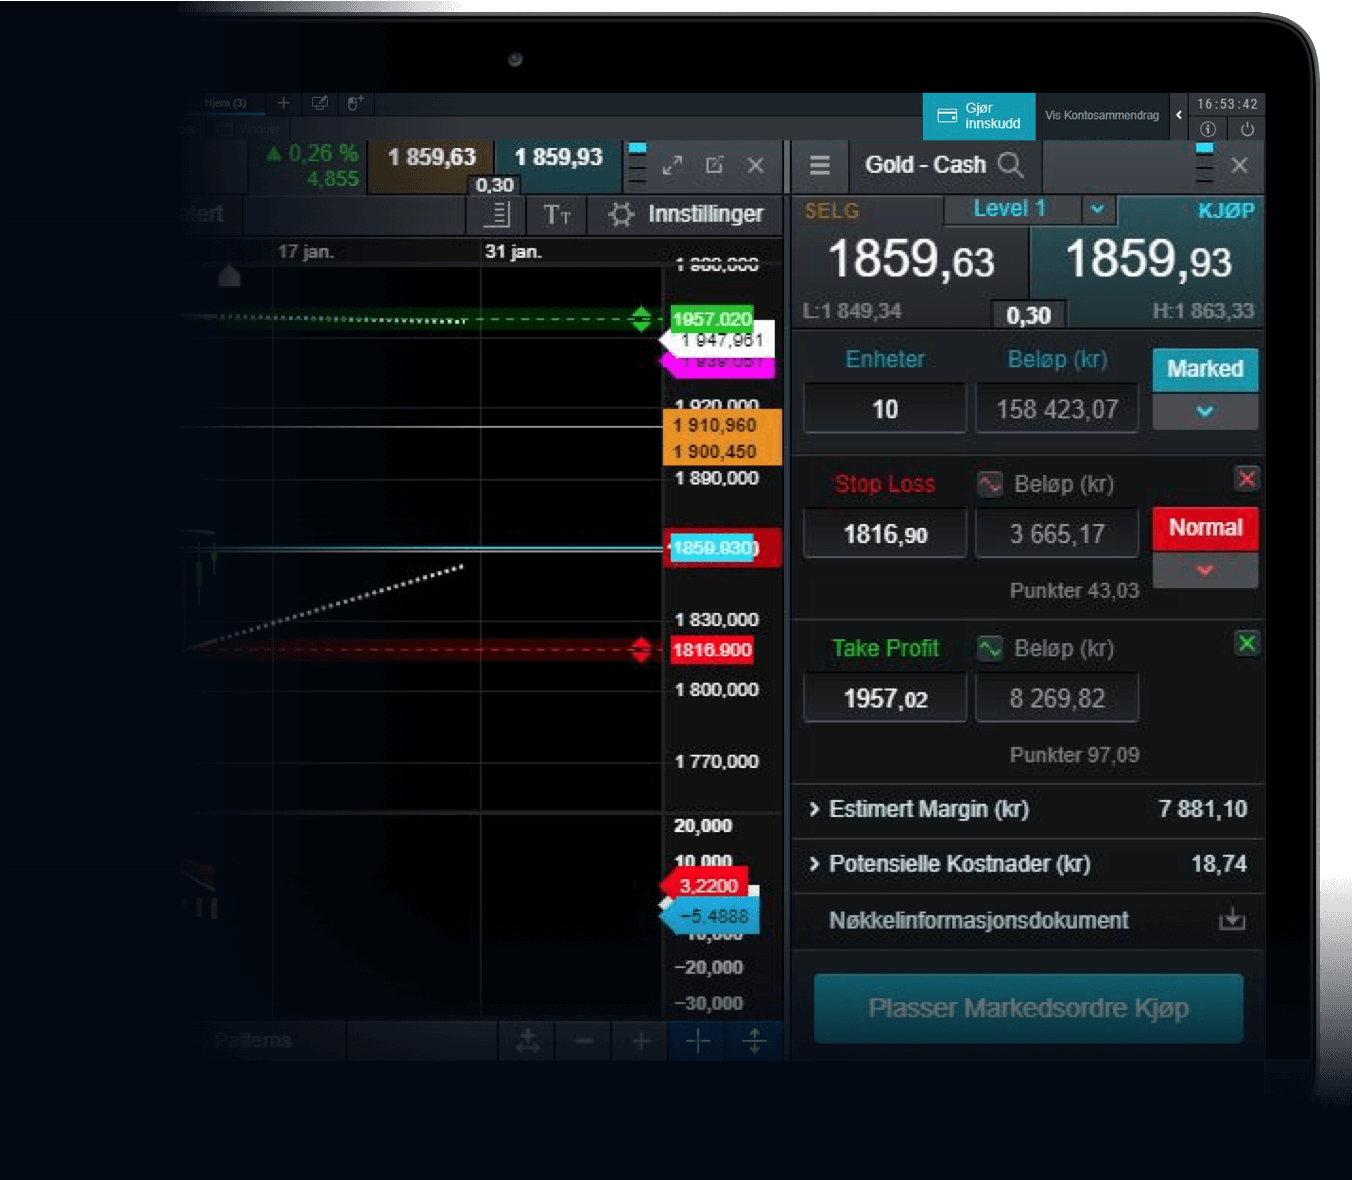This screenshot has width=1352, height=1180.
Task: Open the hamburger menu in the ticket panel
Action: [x=820, y=165]
